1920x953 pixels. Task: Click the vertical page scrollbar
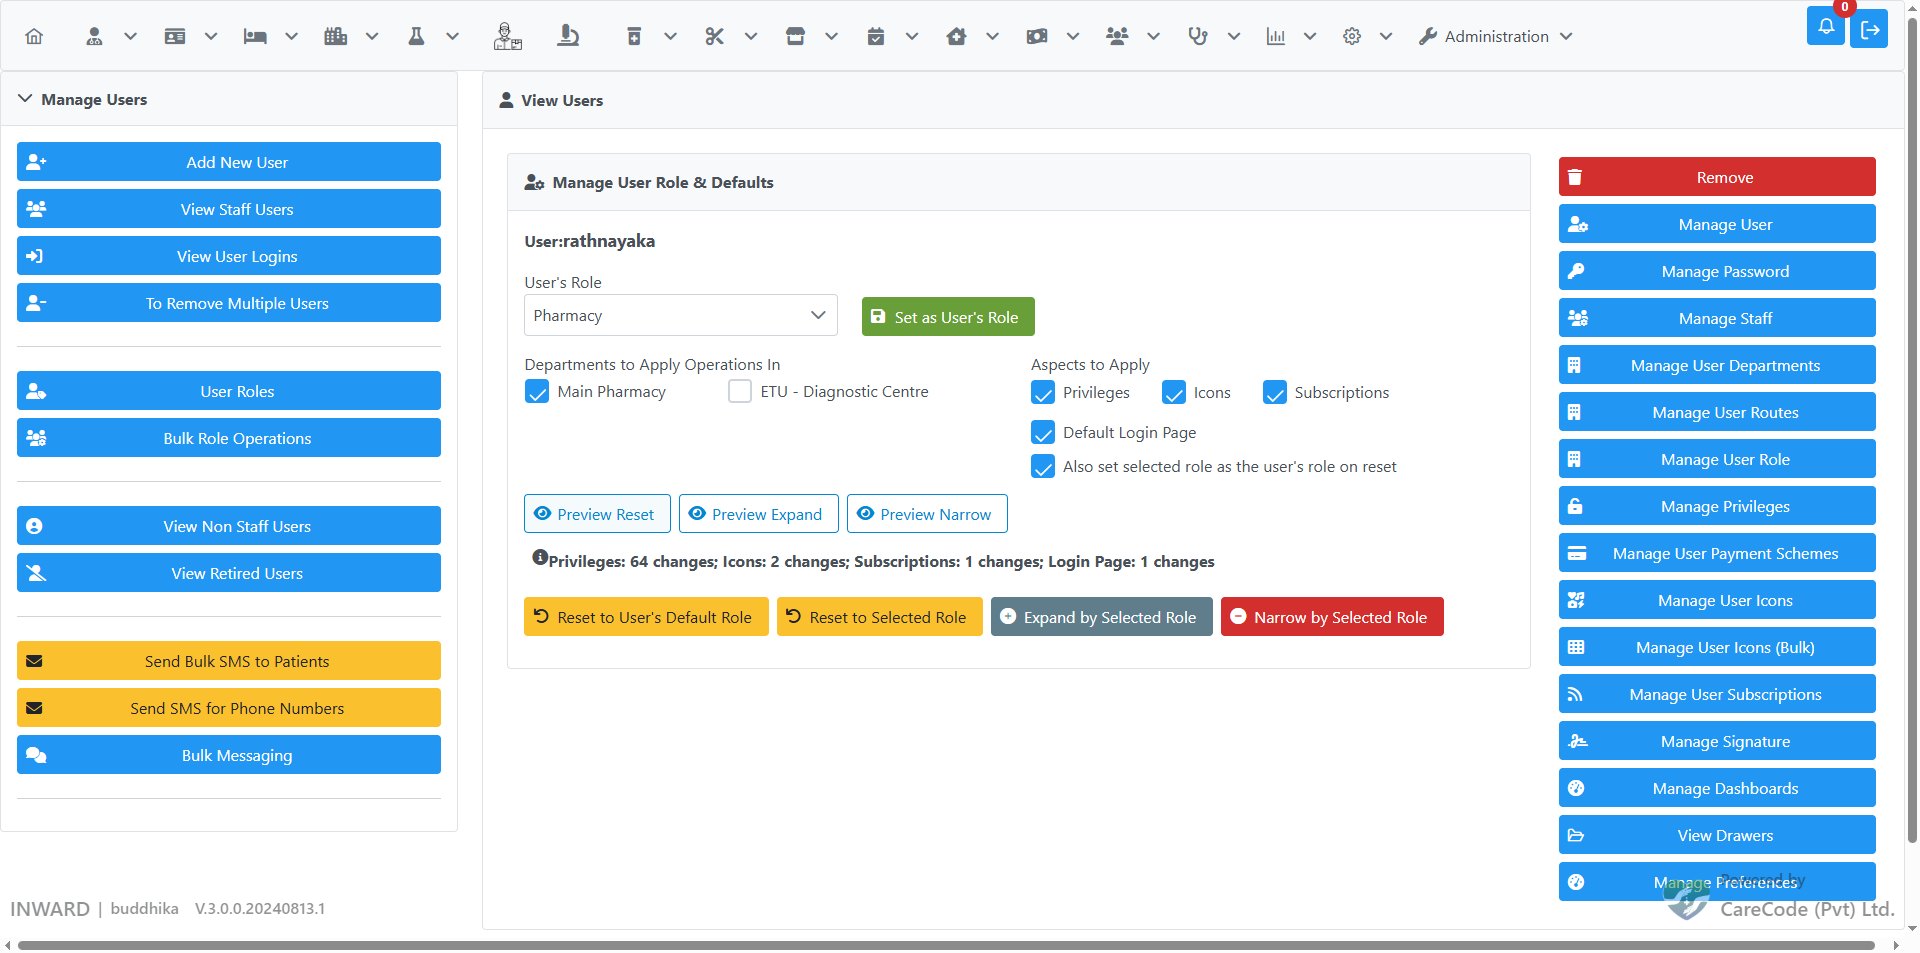[x=1912, y=430]
